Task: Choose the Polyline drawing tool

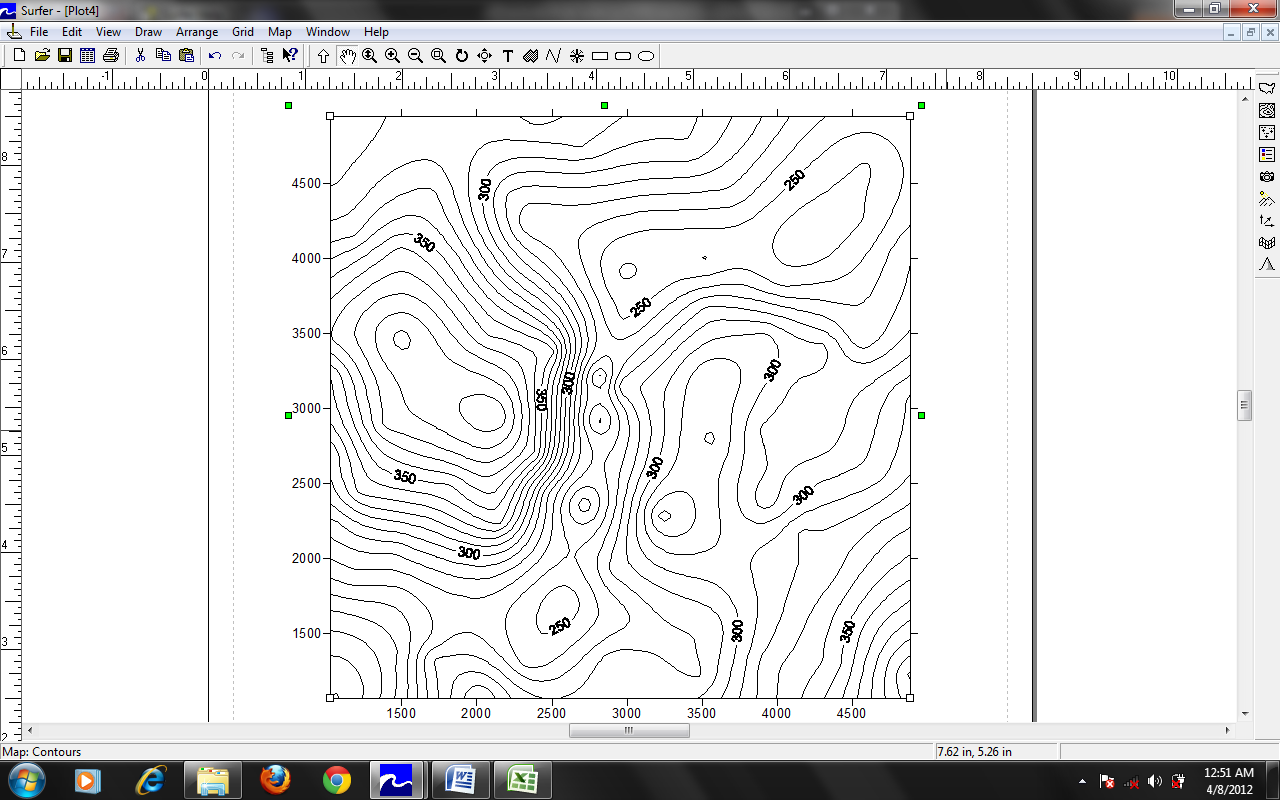Action: 554,56
